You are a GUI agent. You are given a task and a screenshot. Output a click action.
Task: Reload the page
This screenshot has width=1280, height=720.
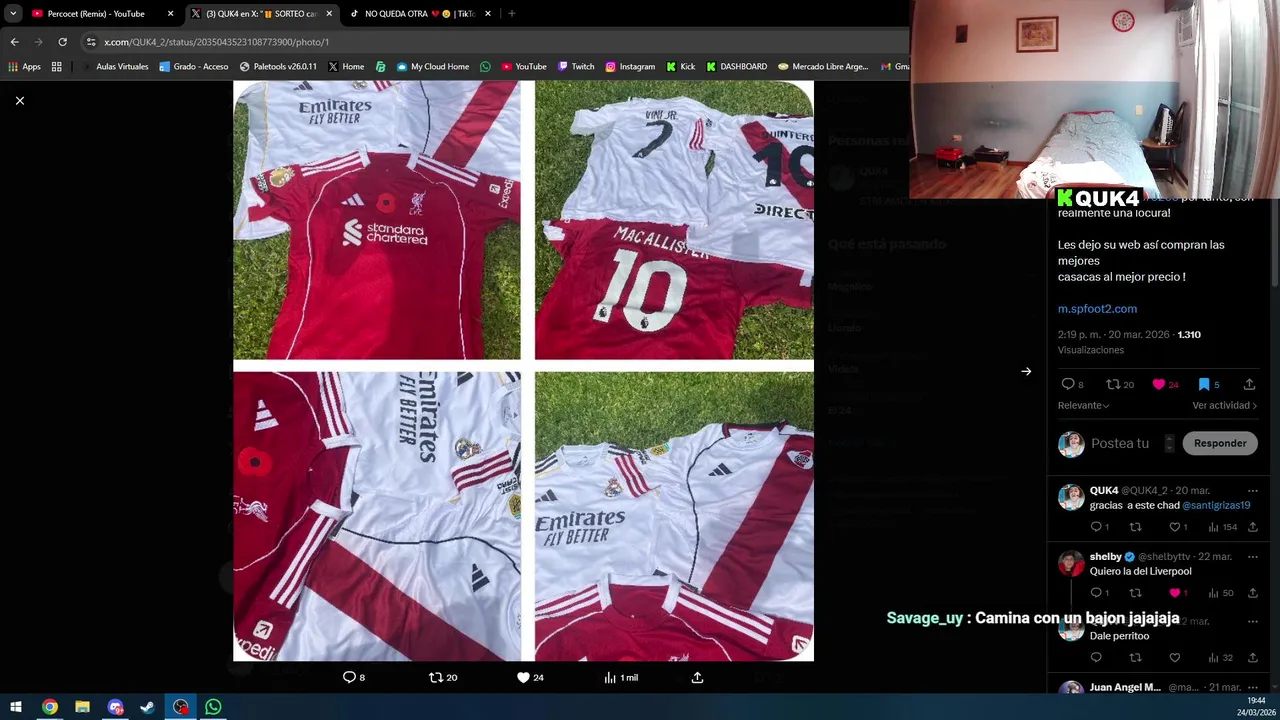coord(62,42)
